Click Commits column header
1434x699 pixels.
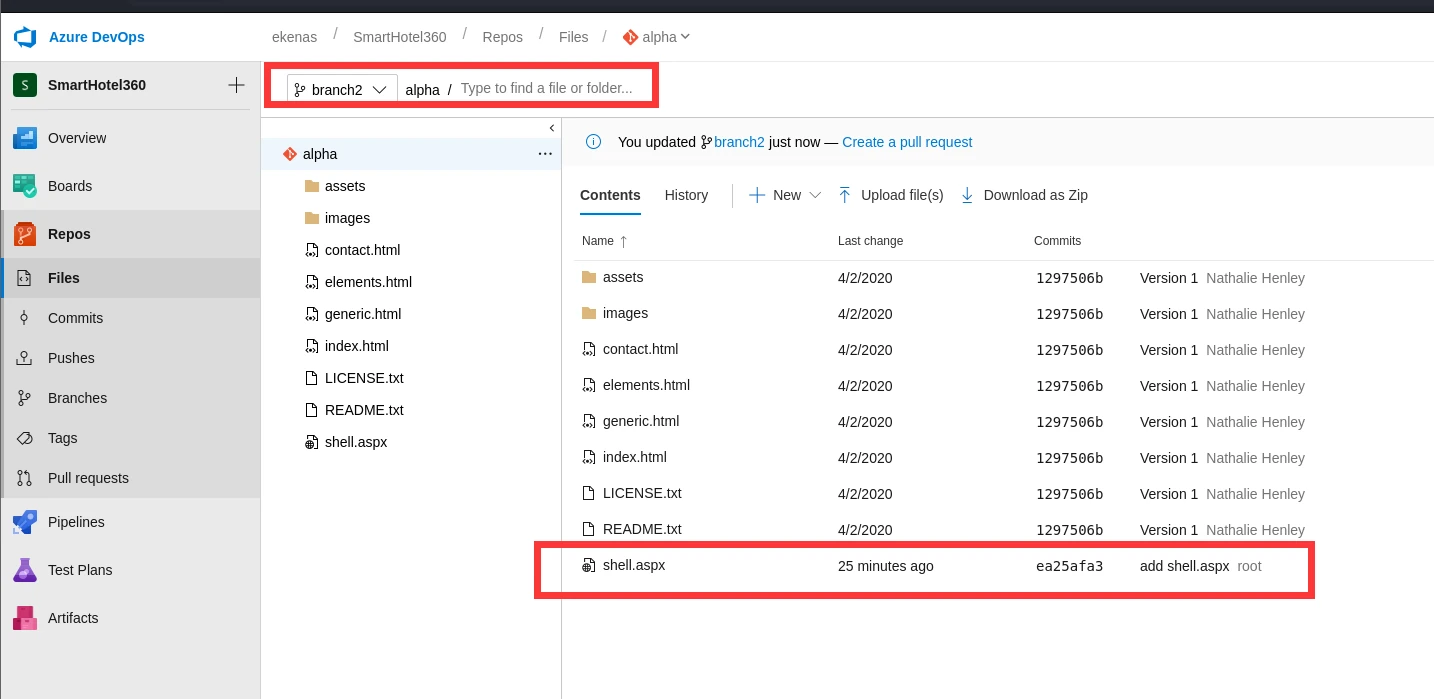1057,241
